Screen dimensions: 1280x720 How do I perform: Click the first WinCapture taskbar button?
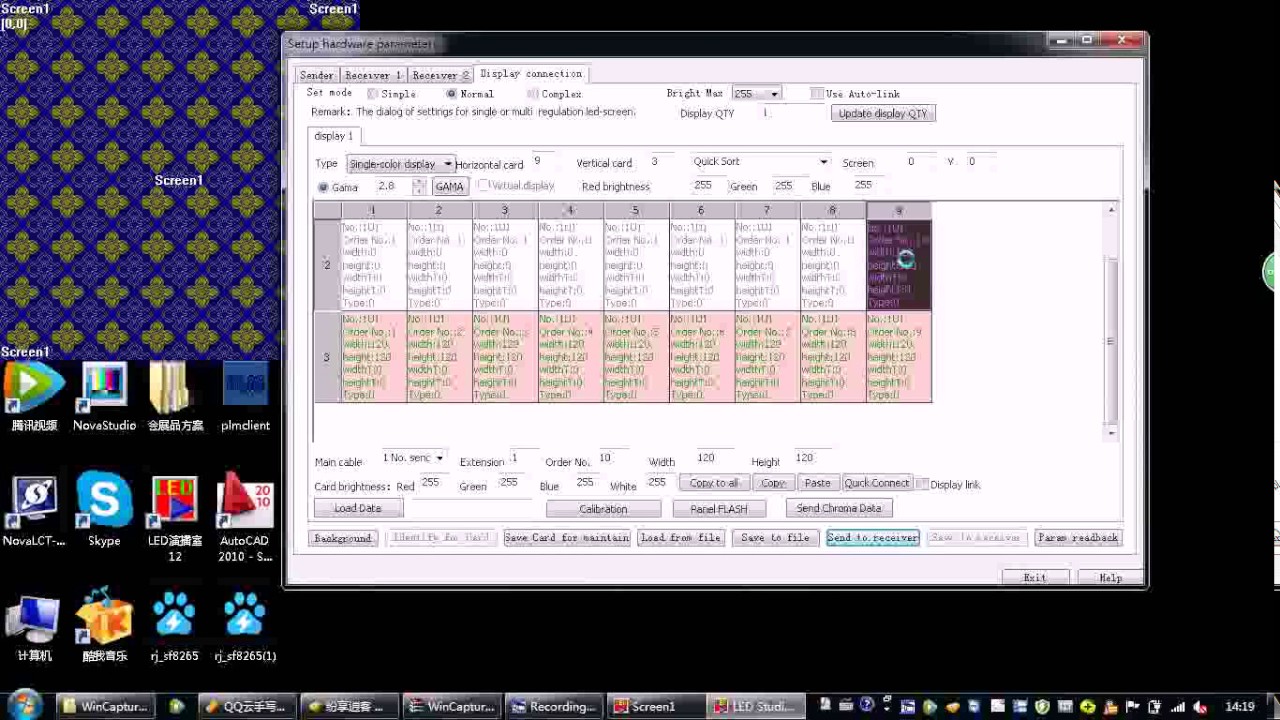coord(103,706)
